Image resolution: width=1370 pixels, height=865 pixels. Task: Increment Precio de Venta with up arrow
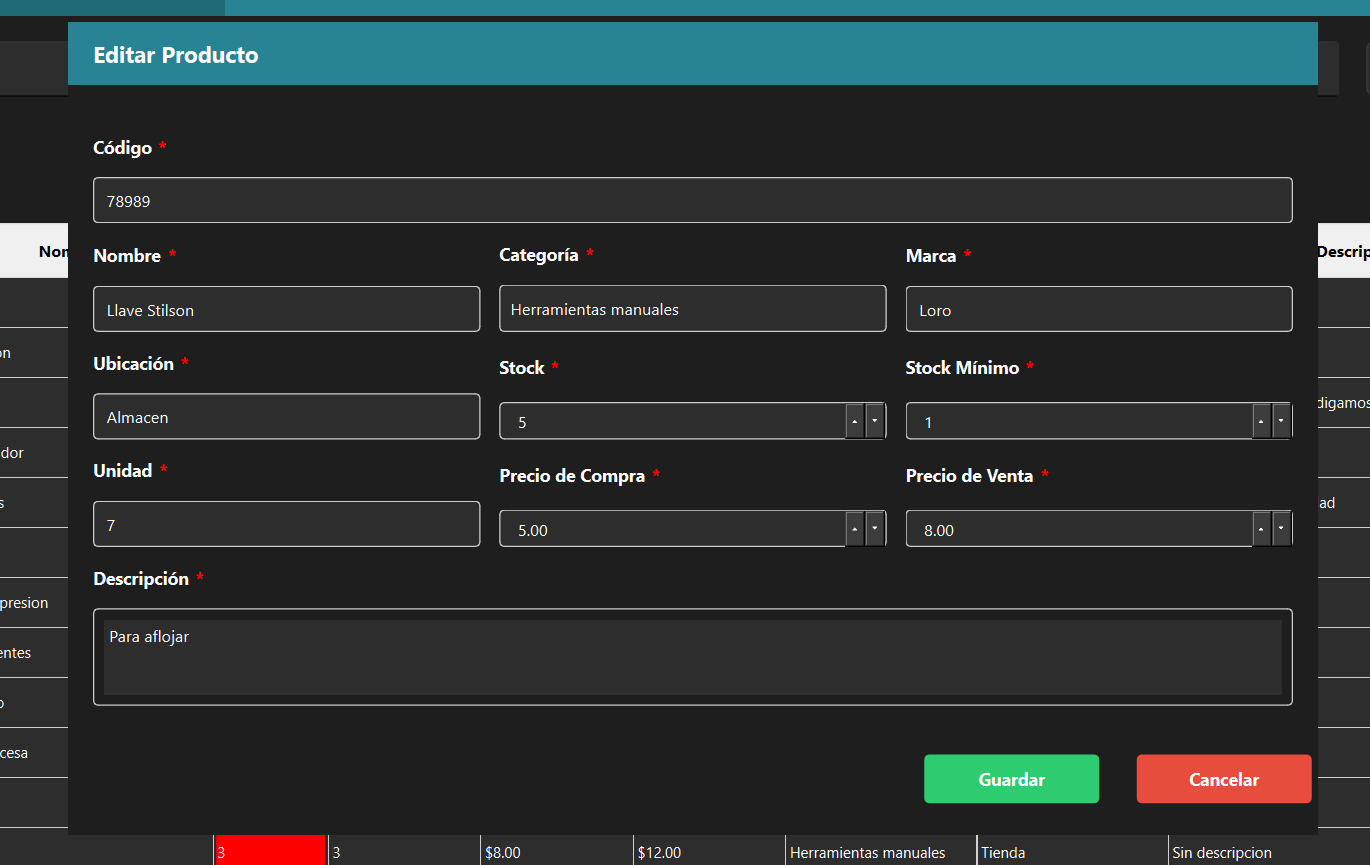point(1261,529)
